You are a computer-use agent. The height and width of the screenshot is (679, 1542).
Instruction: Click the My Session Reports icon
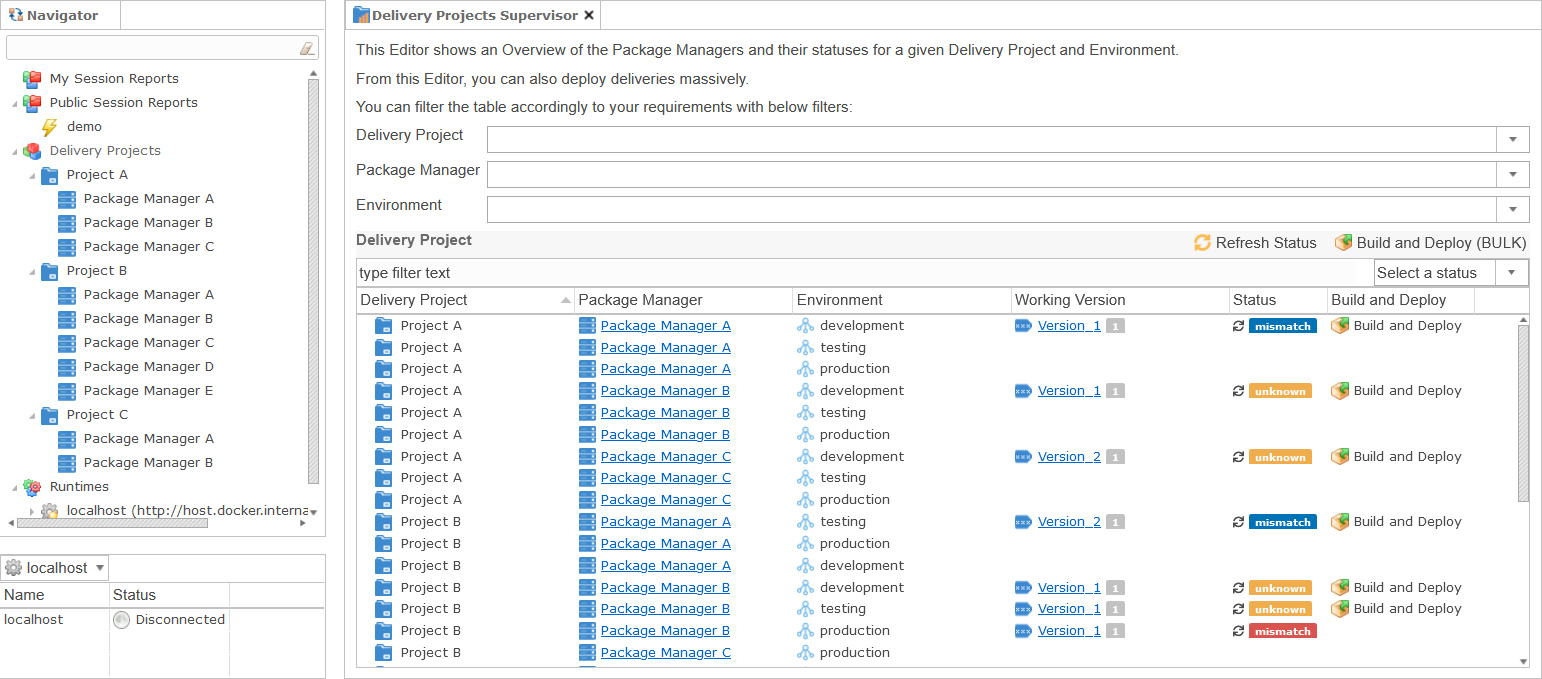(32, 79)
